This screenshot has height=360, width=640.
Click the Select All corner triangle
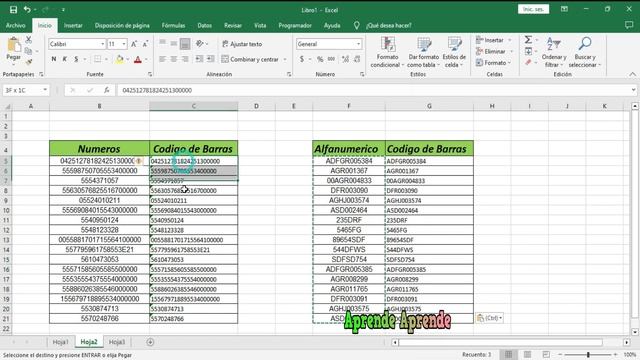point(7,106)
